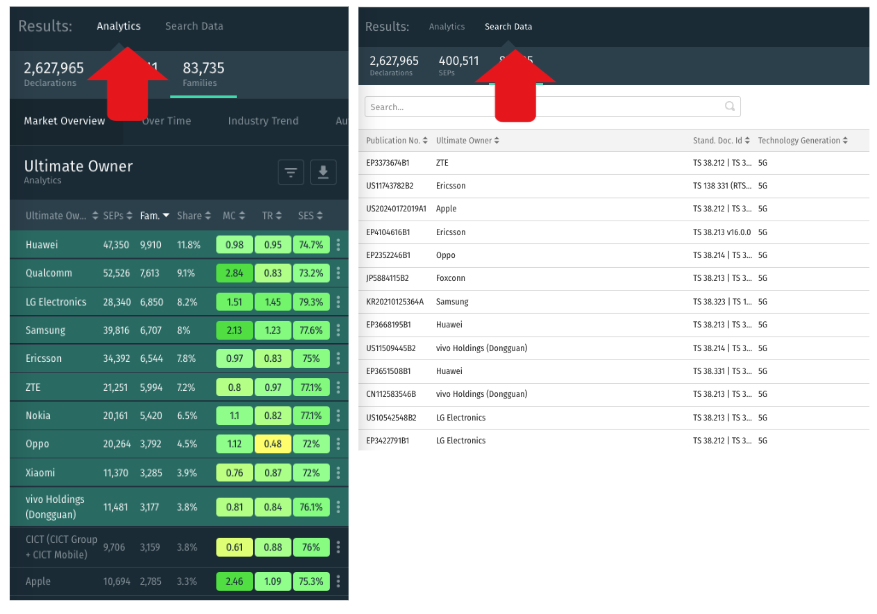Open the three-dot menu for Nokia row
Viewport: 877px width, 614px height.
click(338, 415)
